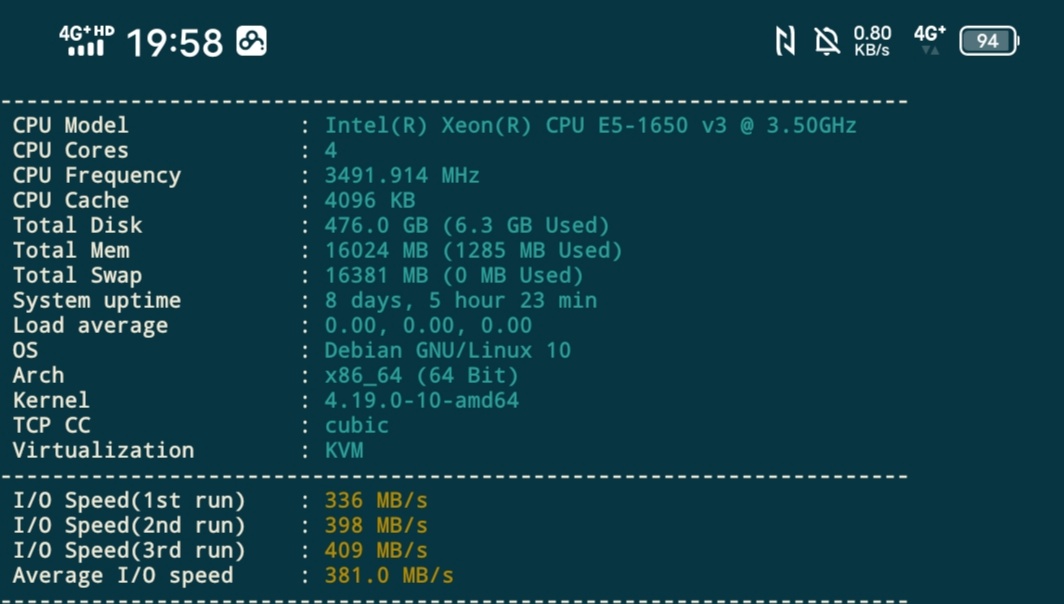Click the Intel Xeon E5-1650 v3 CPU model text

[590, 126]
